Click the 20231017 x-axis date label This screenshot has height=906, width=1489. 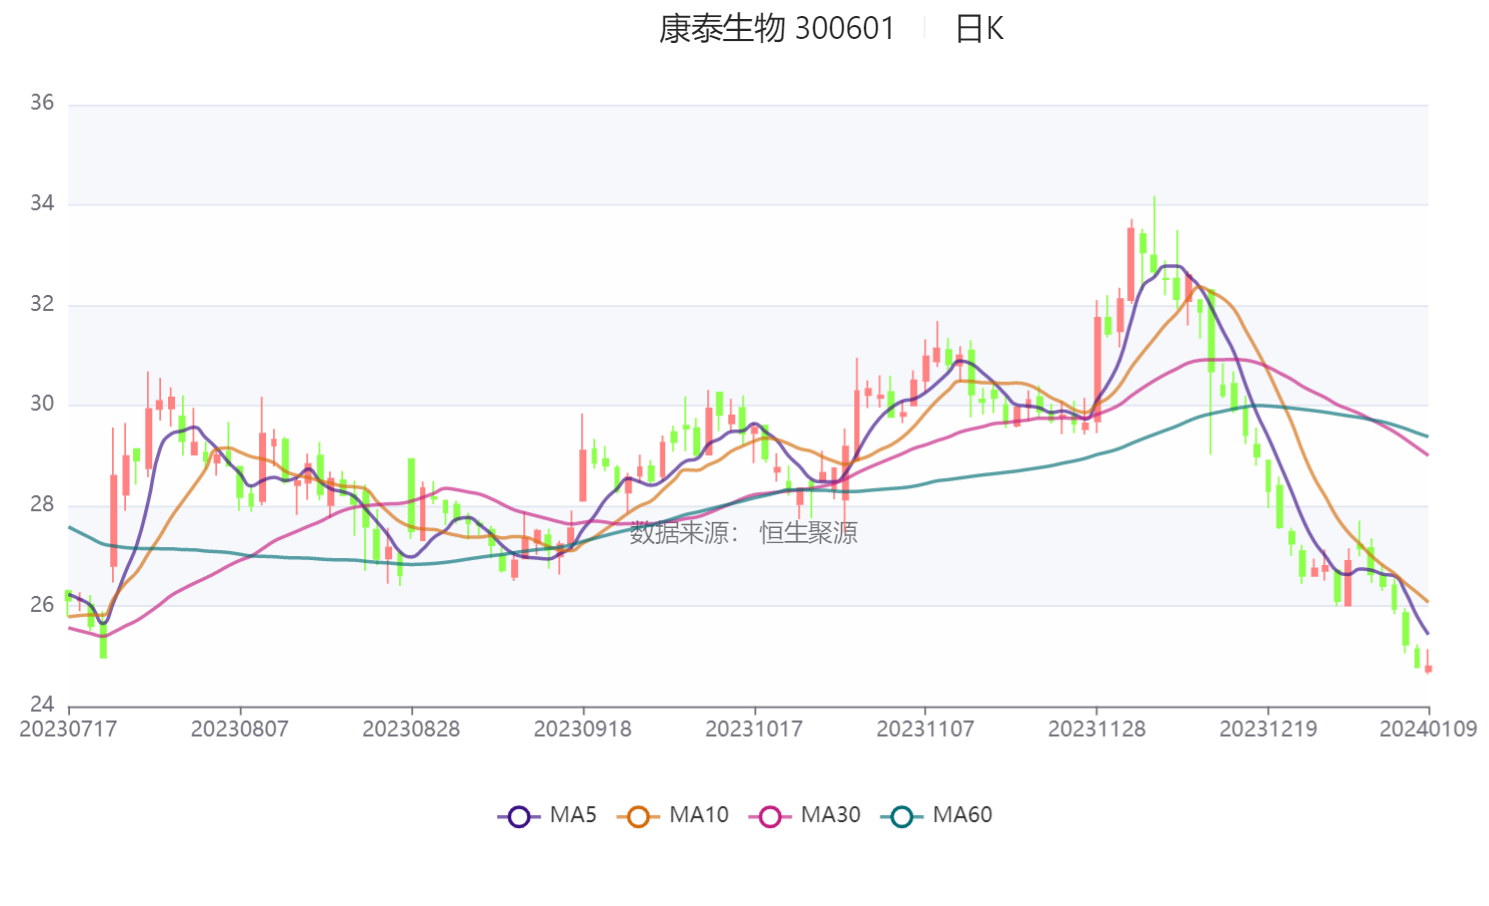pos(754,729)
